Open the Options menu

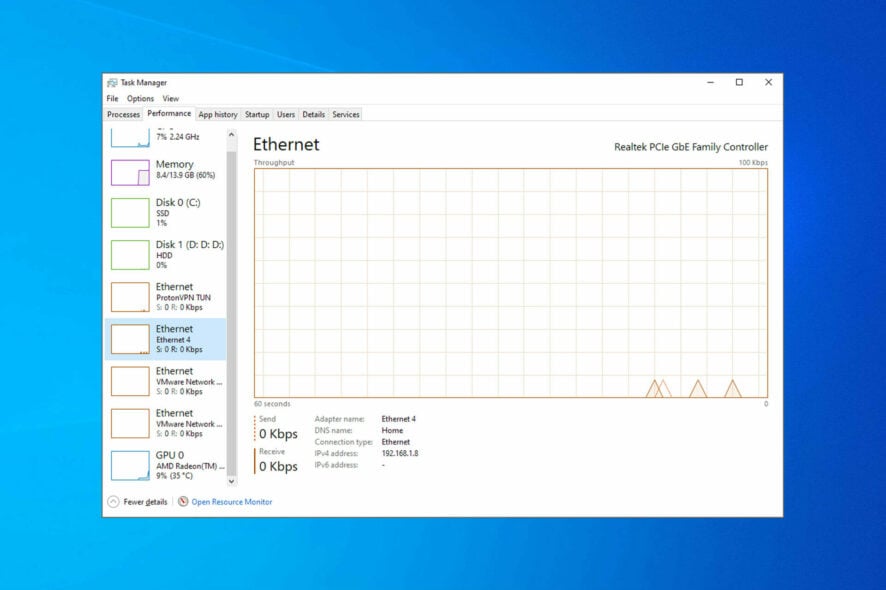(140, 98)
